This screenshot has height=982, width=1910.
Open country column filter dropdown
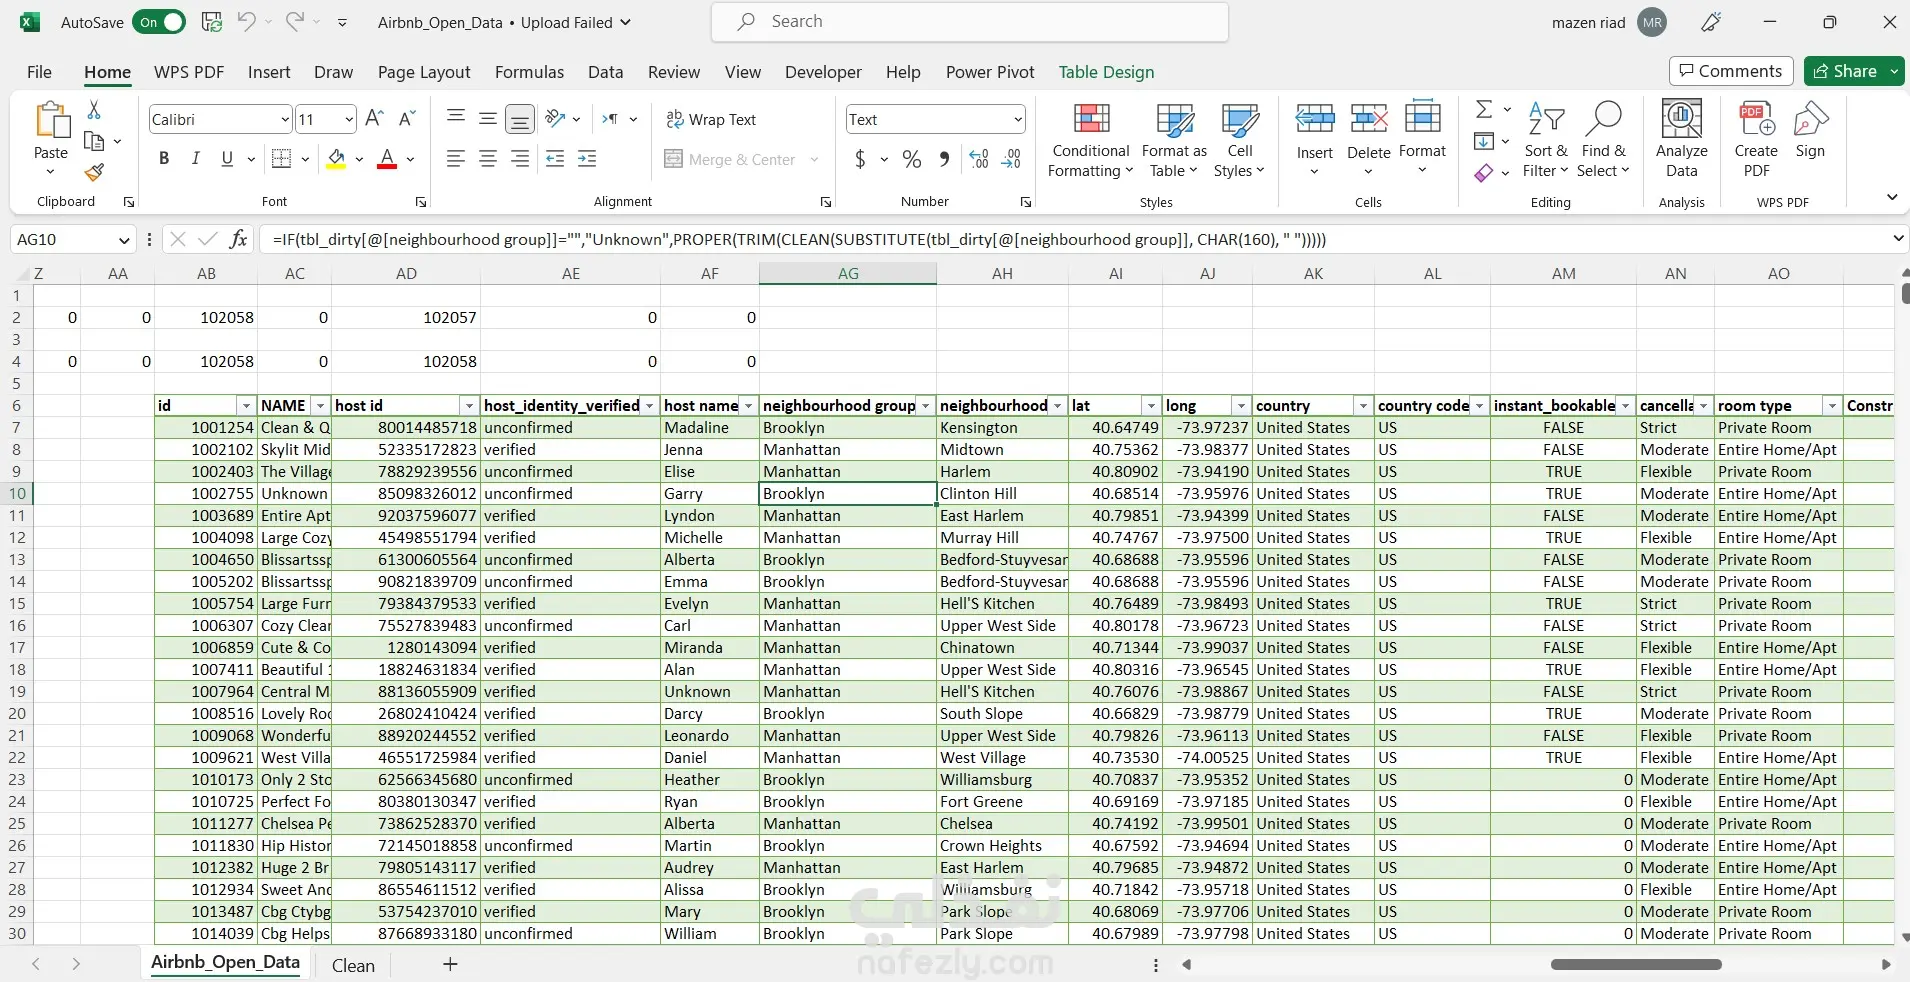[x=1362, y=406]
